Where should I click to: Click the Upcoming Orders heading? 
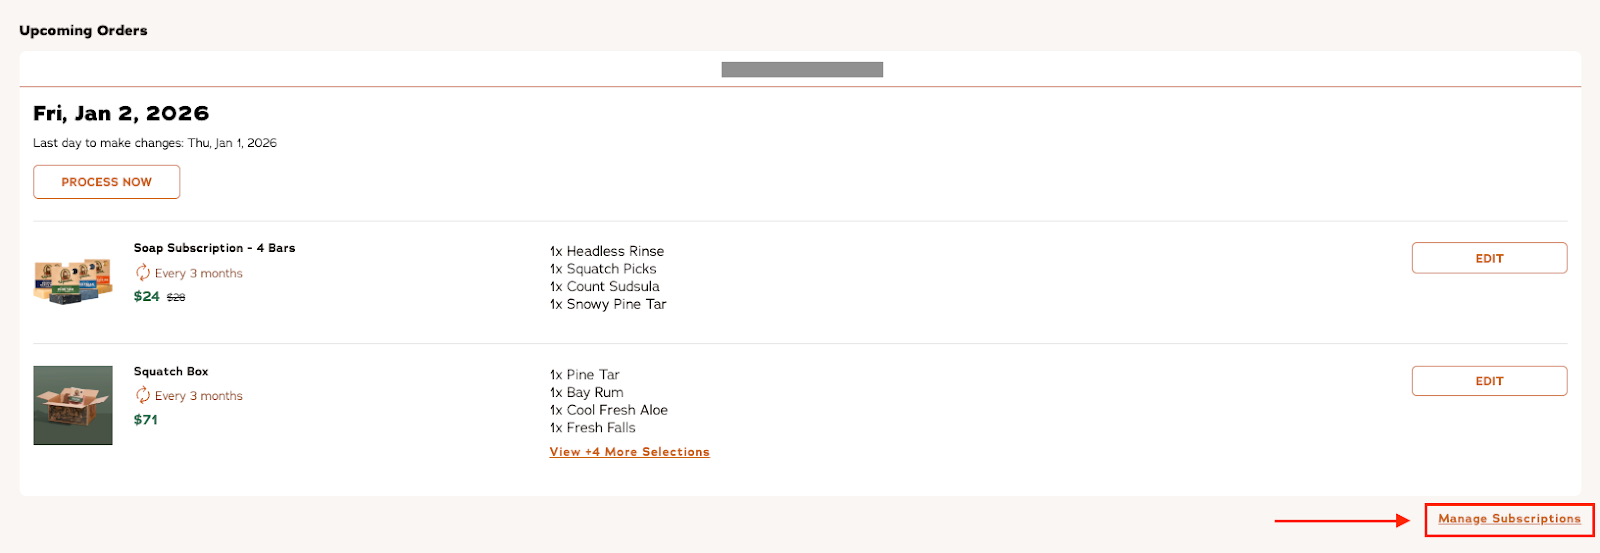click(83, 31)
